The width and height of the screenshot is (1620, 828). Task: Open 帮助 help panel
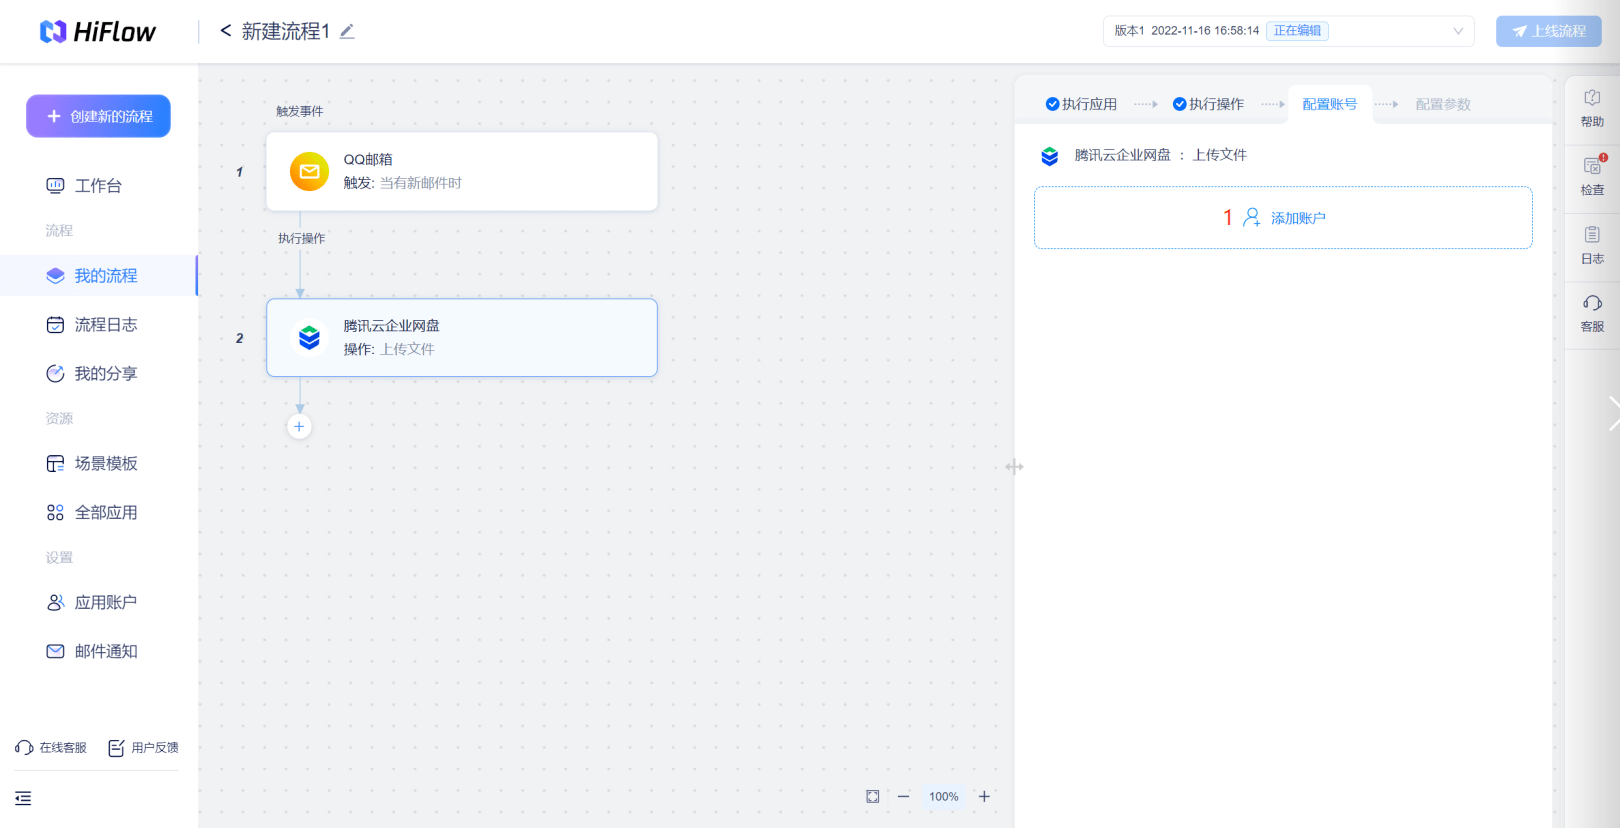(1592, 108)
